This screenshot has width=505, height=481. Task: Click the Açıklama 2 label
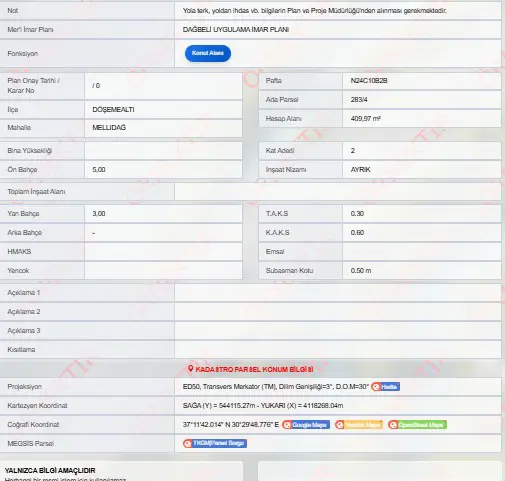24,312
